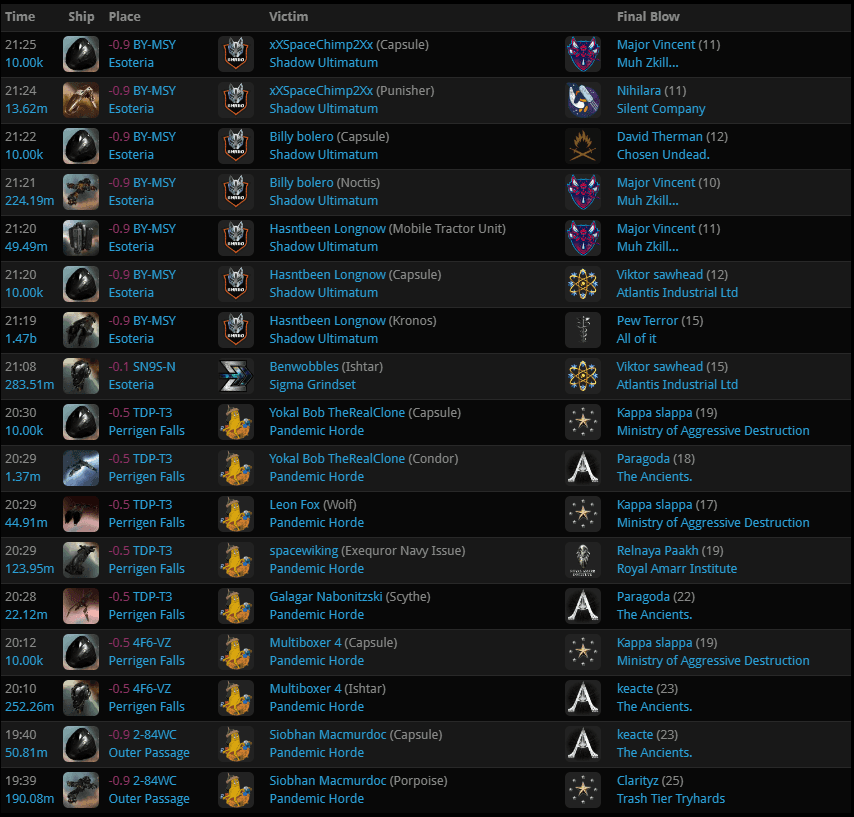Click the 2-84WC system link at 19:39
Viewport: 854px width, 817px height.
[x=155, y=781]
